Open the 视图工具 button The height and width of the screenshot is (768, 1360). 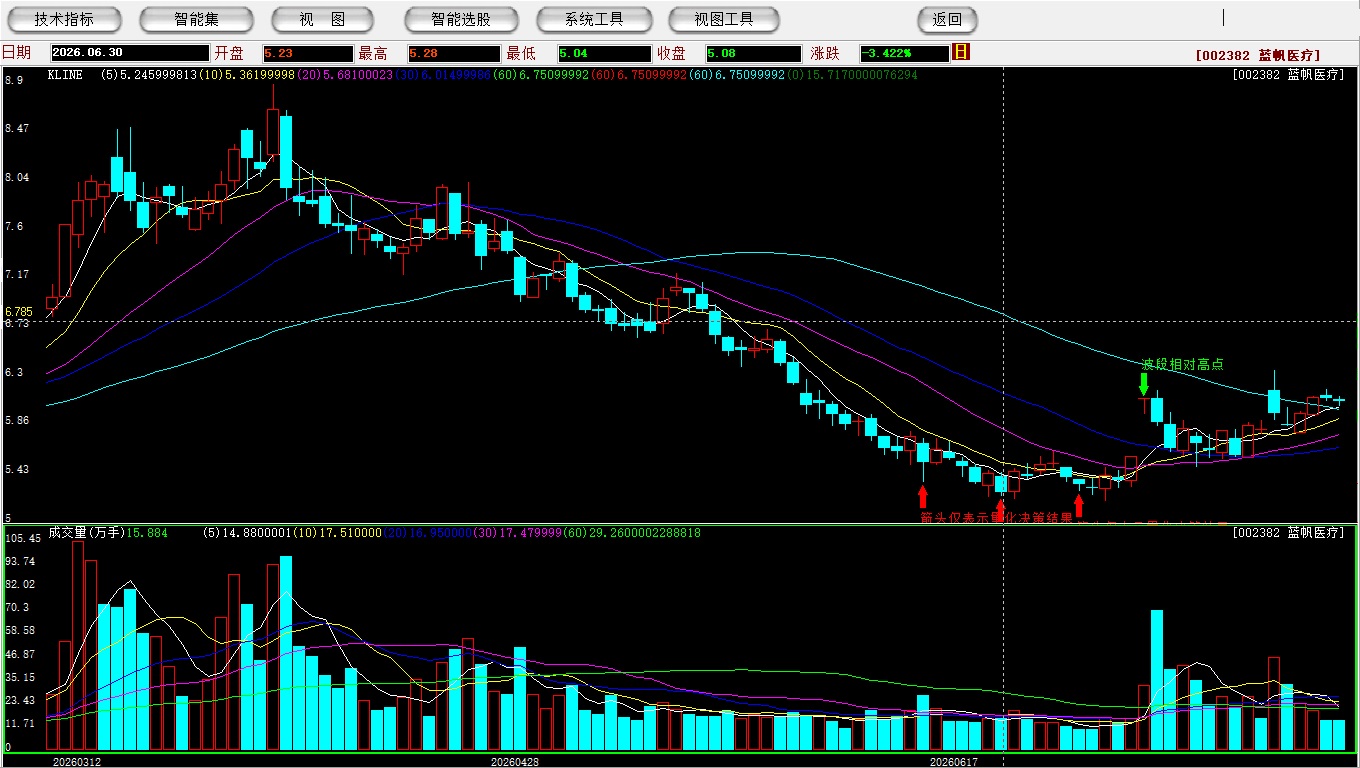(x=724, y=19)
